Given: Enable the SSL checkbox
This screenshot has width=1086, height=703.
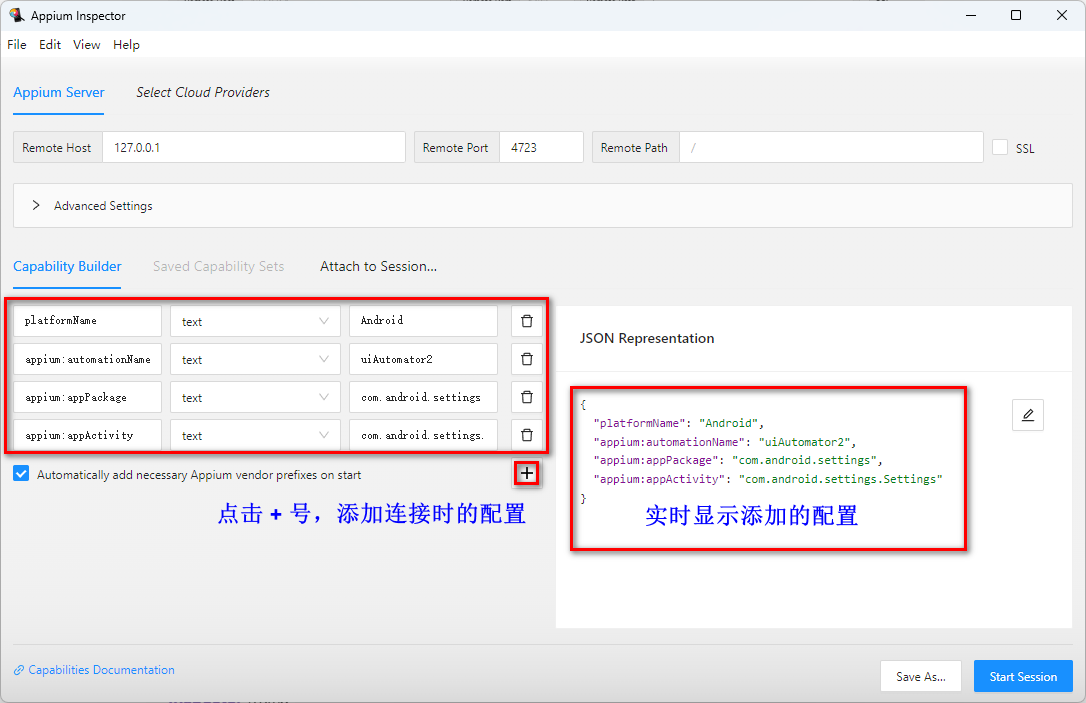Looking at the screenshot, I should (x=1000, y=148).
